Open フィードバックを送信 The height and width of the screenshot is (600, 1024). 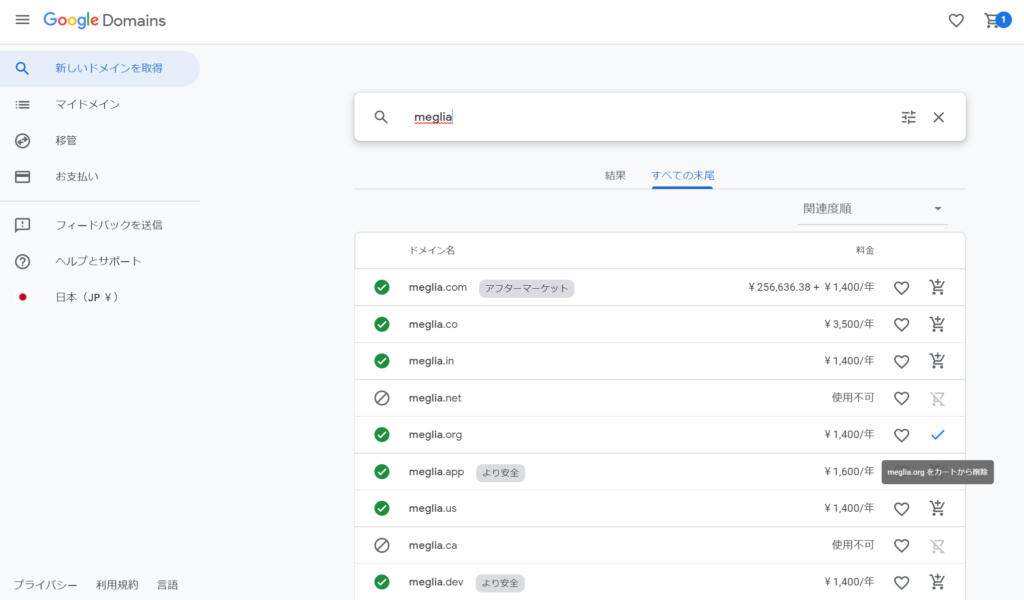[99, 225]
